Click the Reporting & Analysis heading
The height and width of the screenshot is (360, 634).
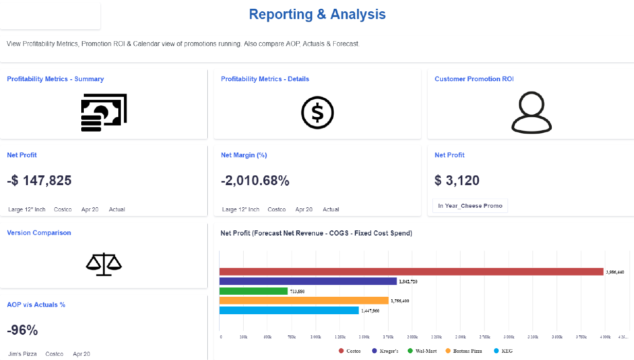coord(317,14)
